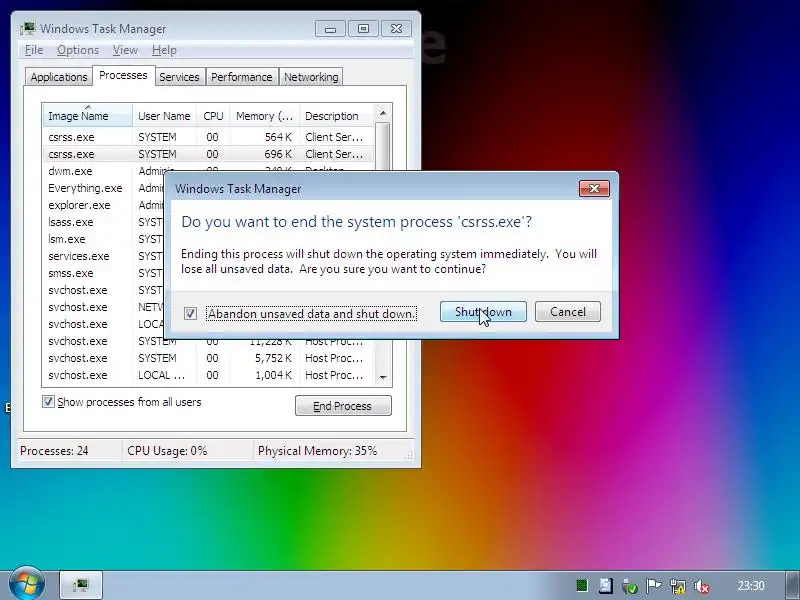Minimize the Task Manager window

(x=330, y=29)
